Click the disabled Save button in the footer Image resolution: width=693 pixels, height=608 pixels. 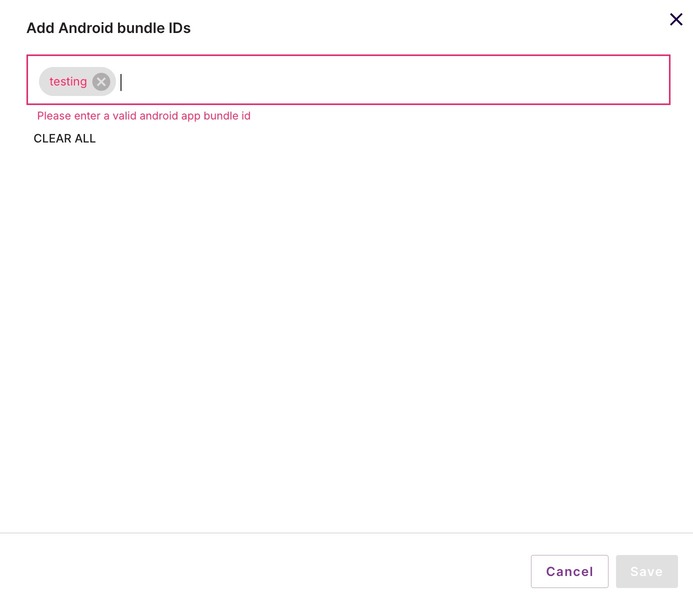click(647, 571)
